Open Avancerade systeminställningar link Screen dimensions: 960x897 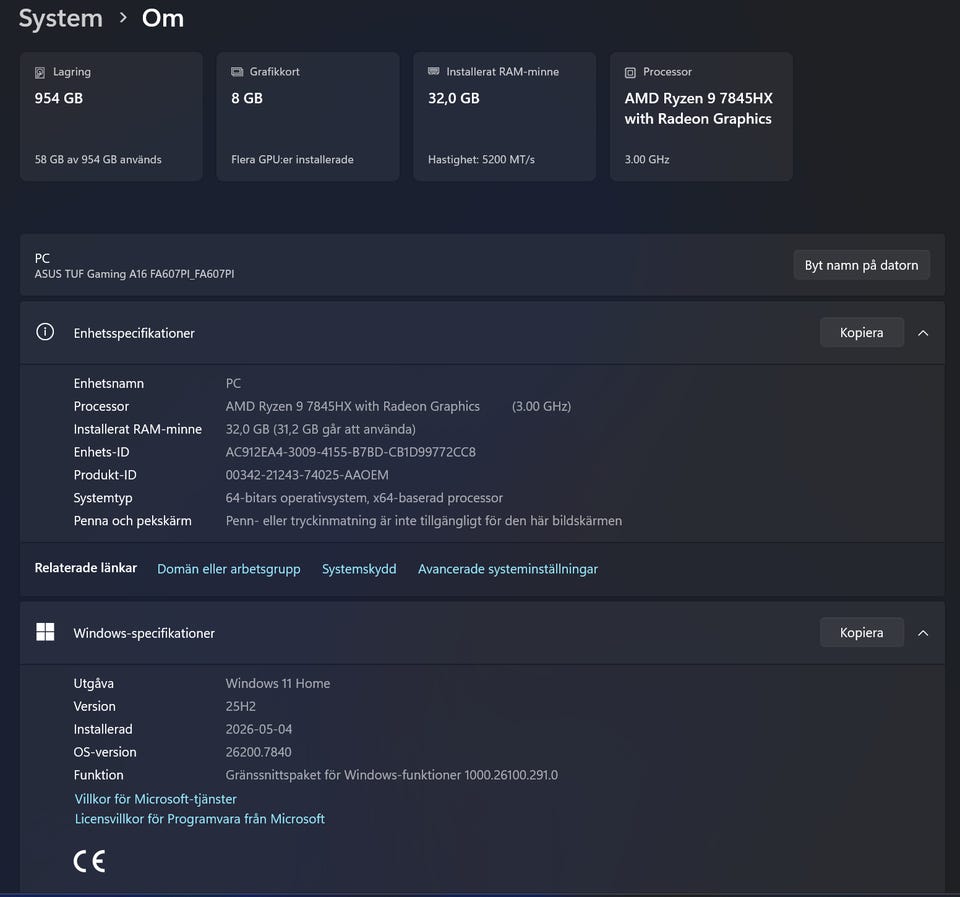(x=508, y=569)
